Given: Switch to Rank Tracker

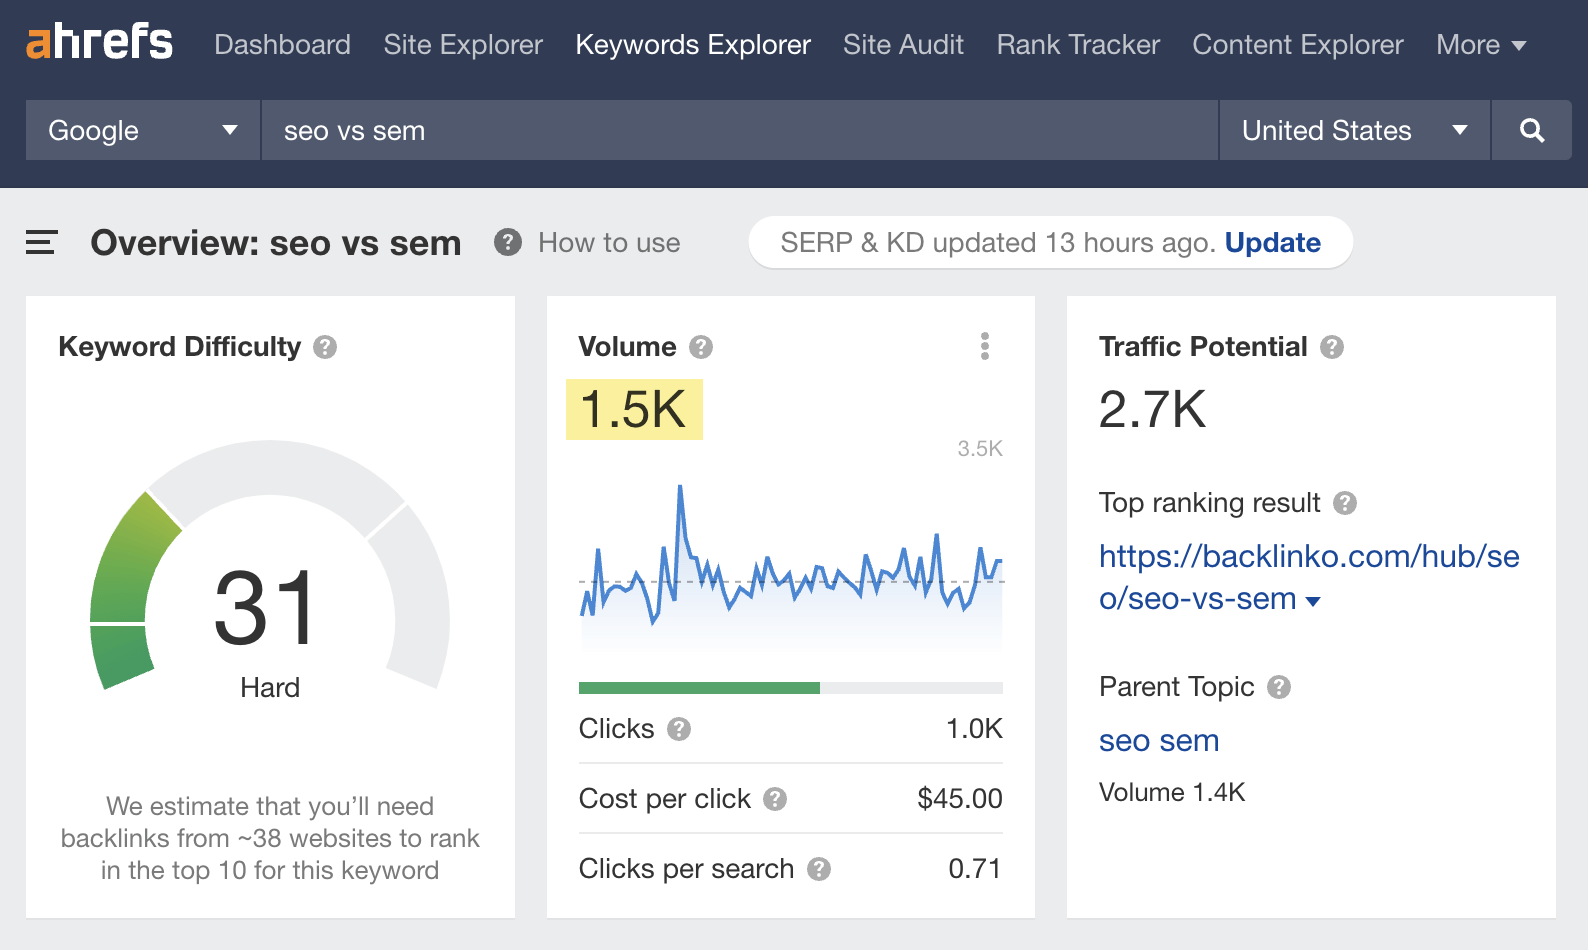Looking at the screenshot, I should (1078, 45).
